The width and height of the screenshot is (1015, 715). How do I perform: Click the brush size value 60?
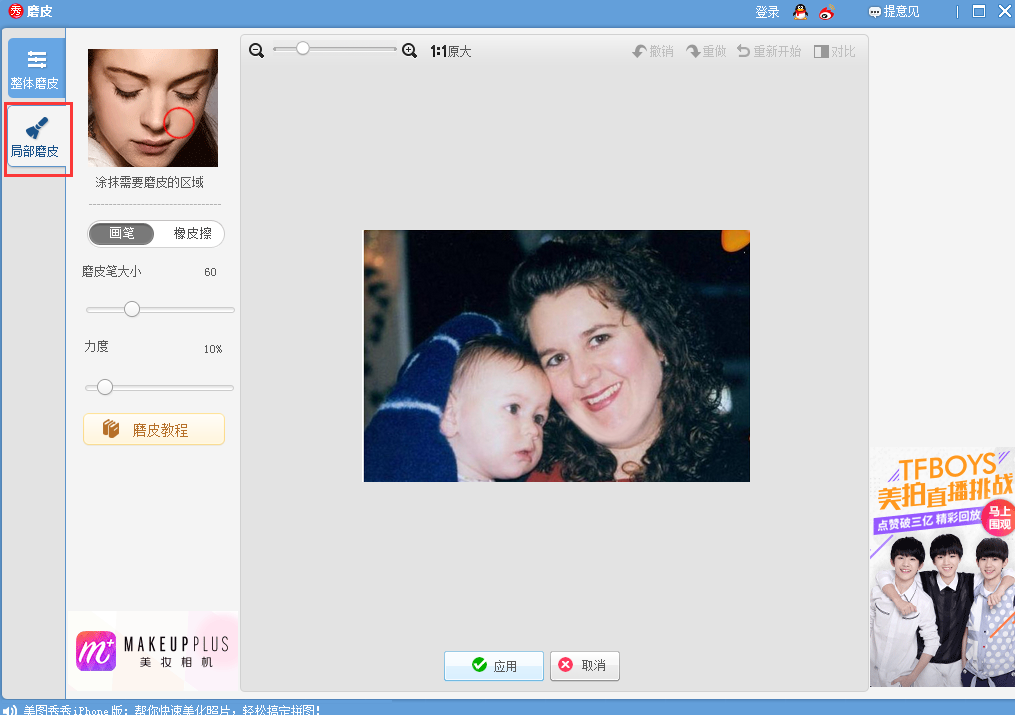210,272
